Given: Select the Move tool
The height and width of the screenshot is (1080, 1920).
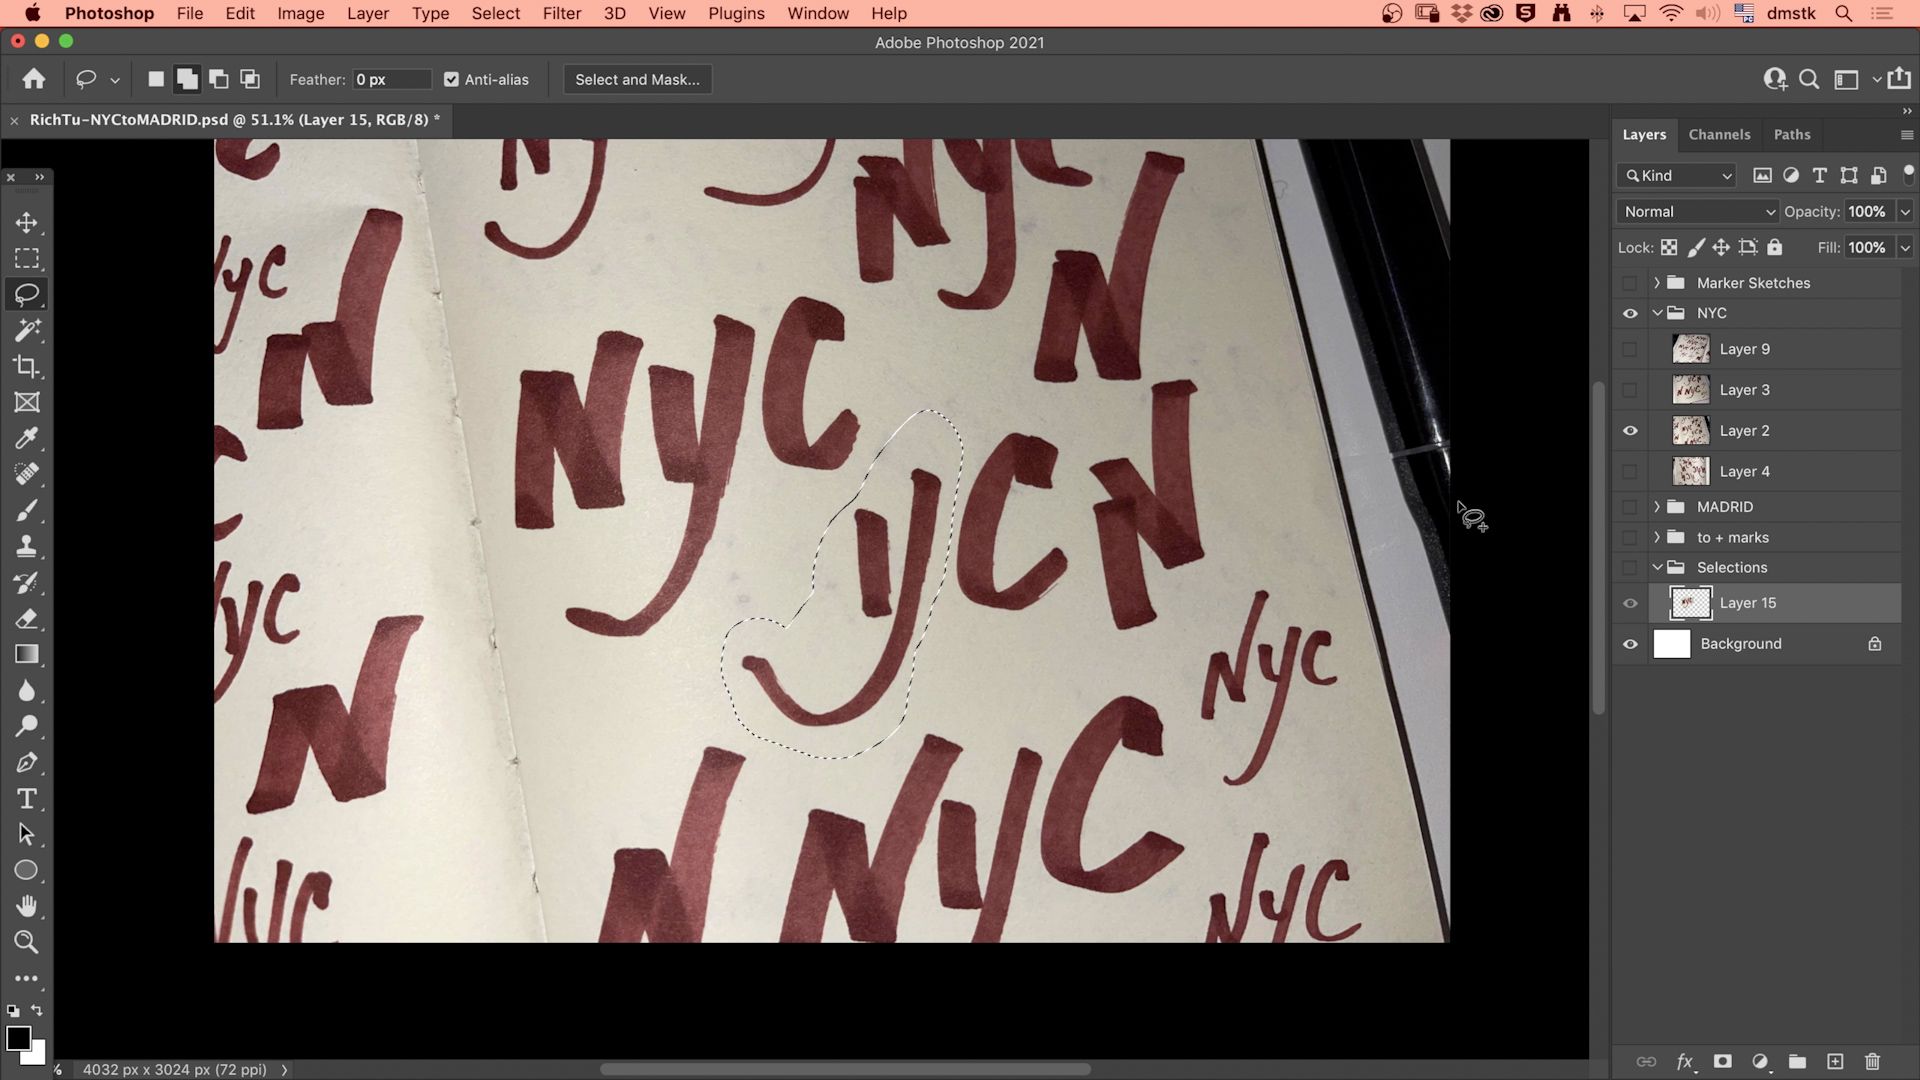Looking at the screenshot, I should [27, 222].
